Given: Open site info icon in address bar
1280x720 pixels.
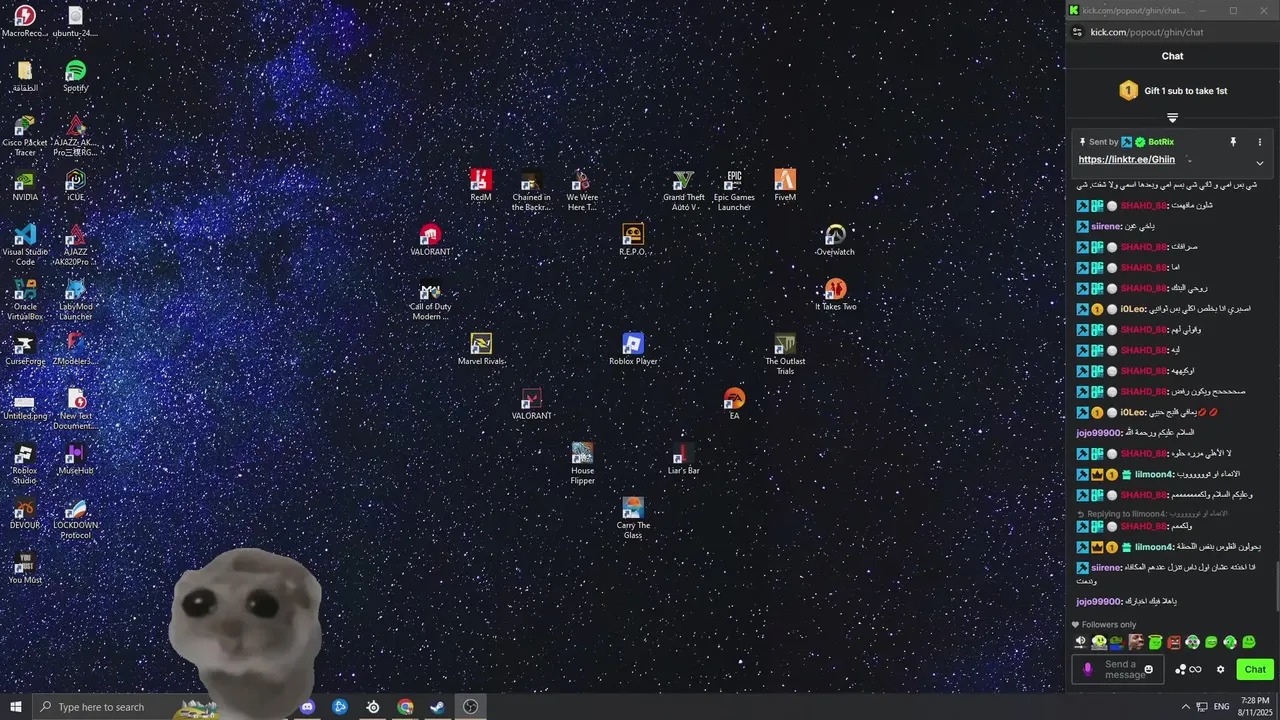Looking at the screenshot, I should tap(1077, 32).
